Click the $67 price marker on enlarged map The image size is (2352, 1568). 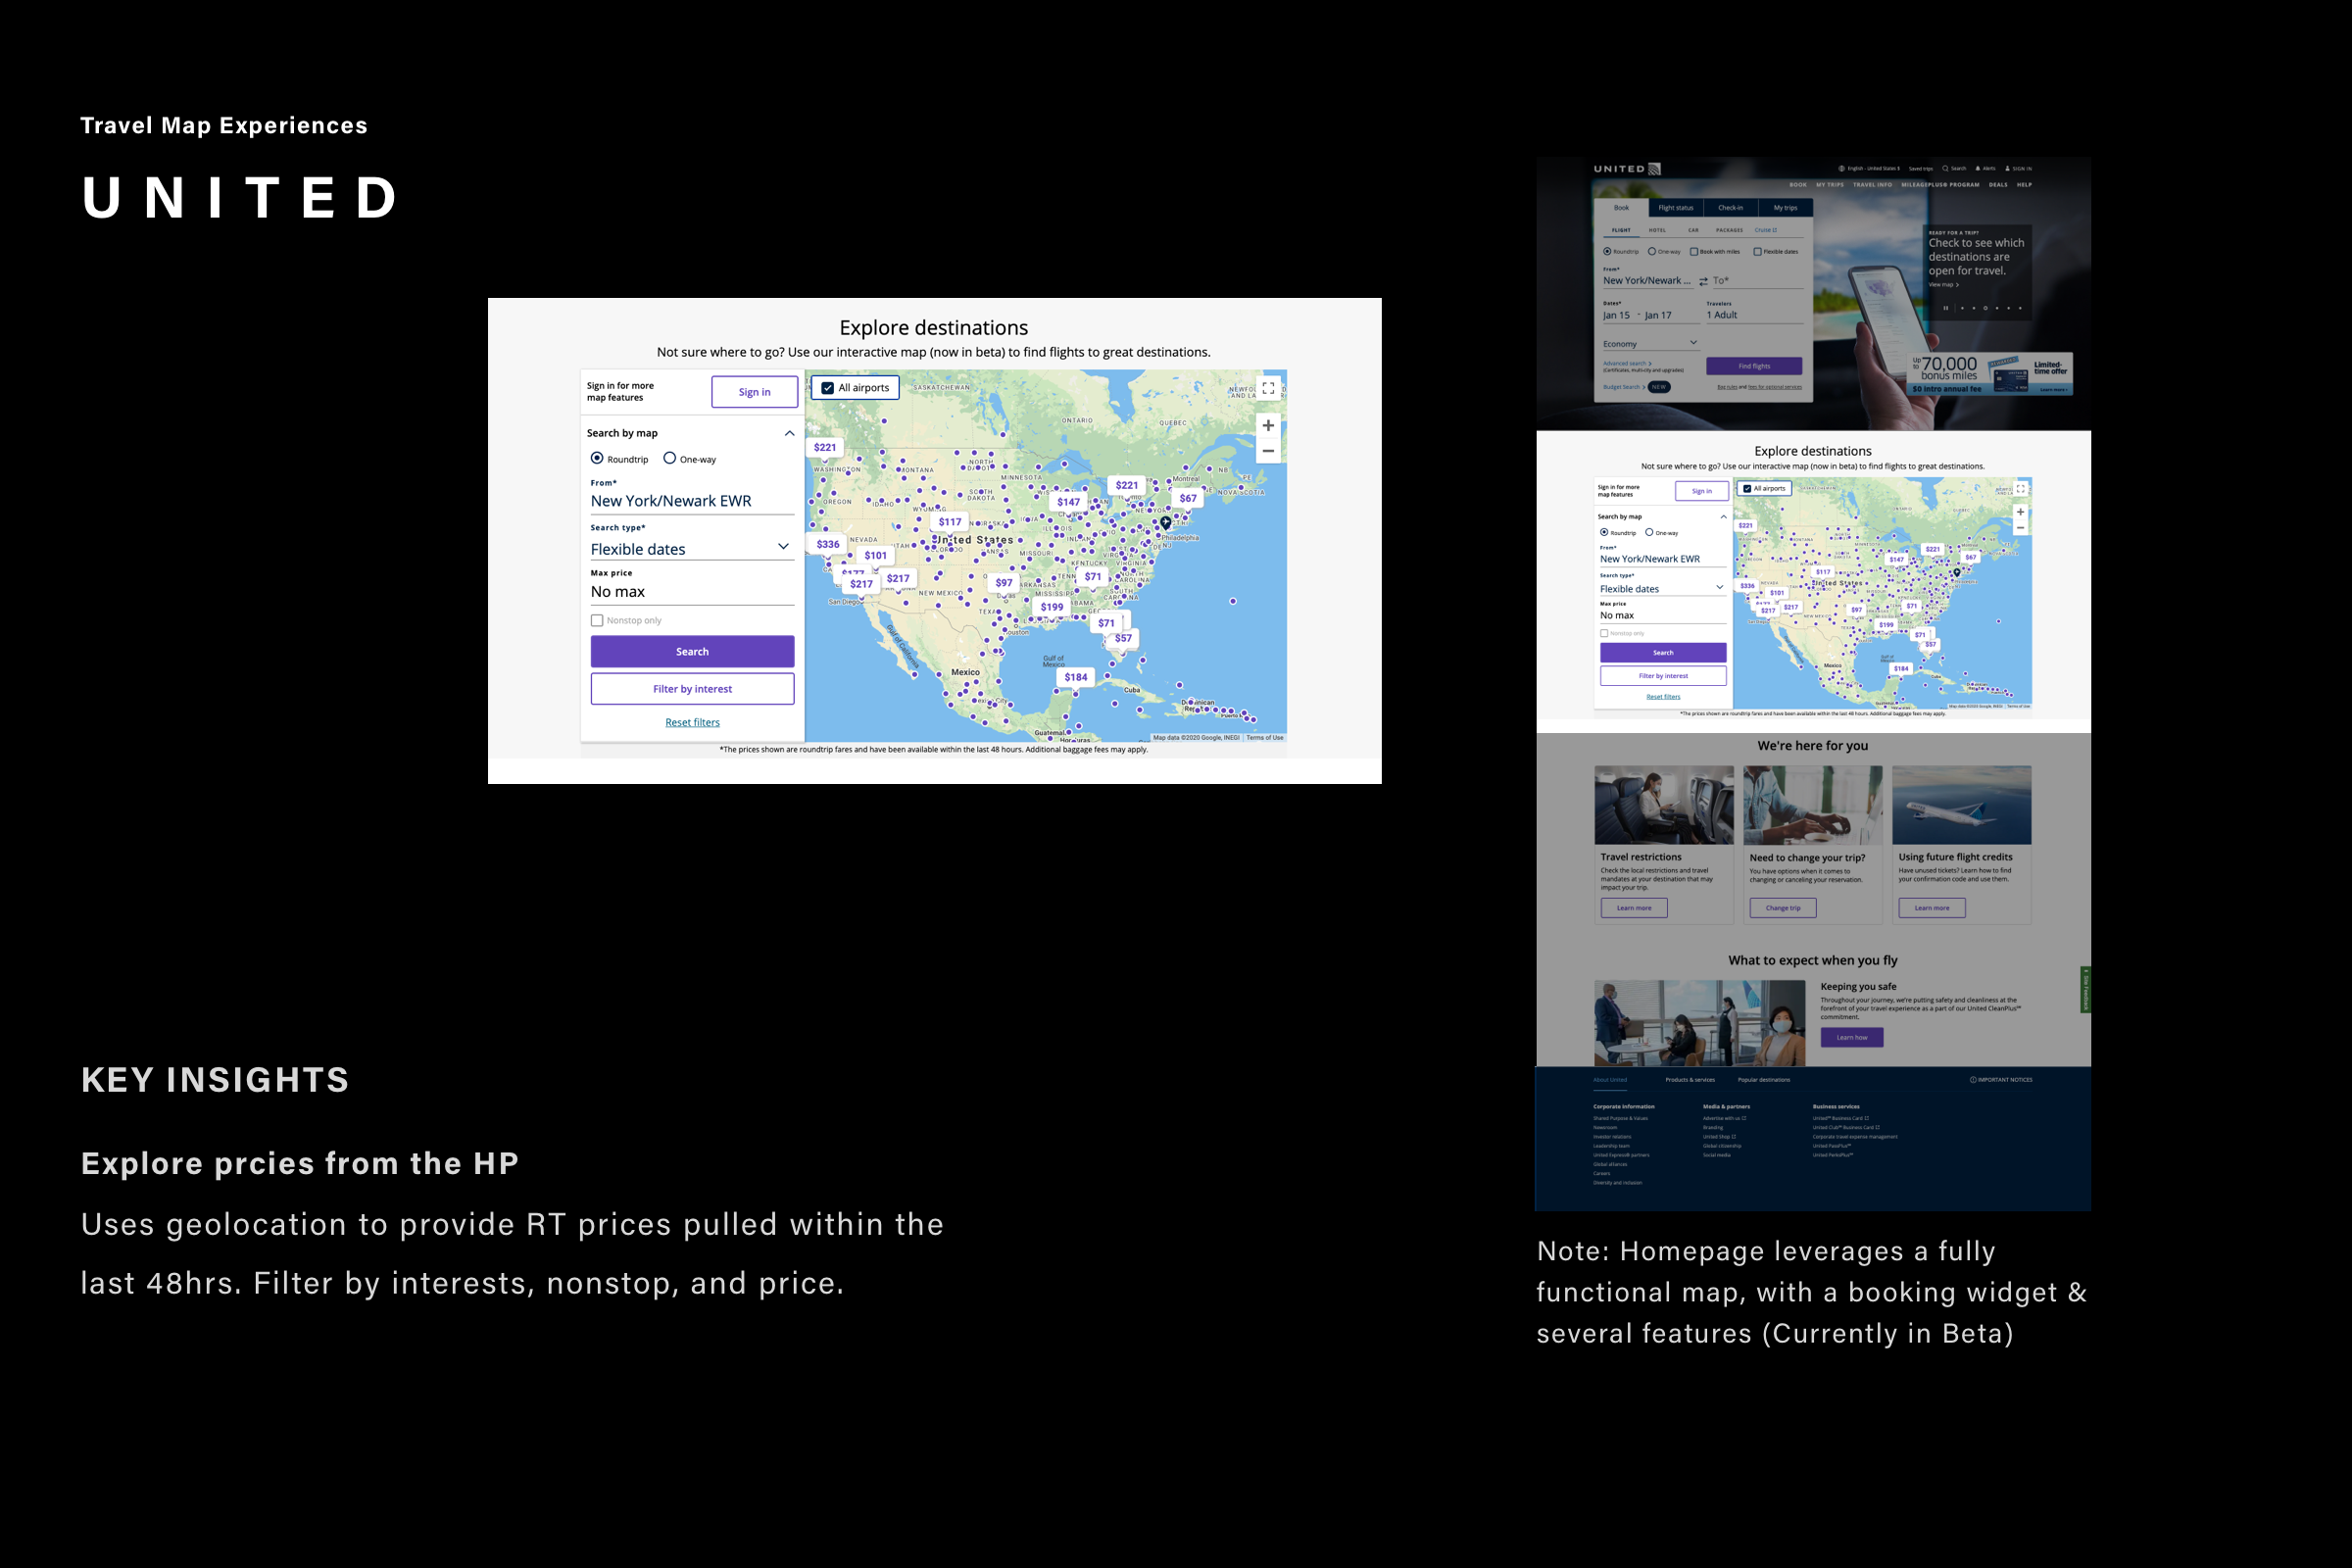(1188, 498)
